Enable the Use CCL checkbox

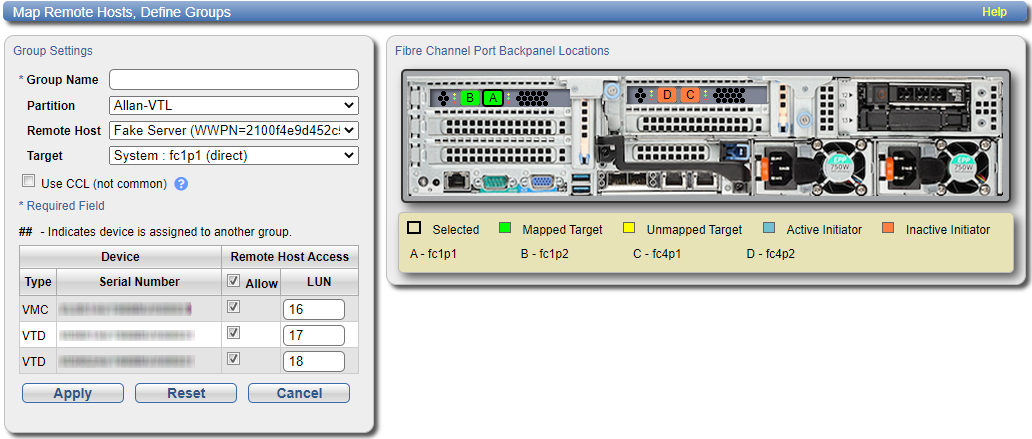tap(28, 183)
